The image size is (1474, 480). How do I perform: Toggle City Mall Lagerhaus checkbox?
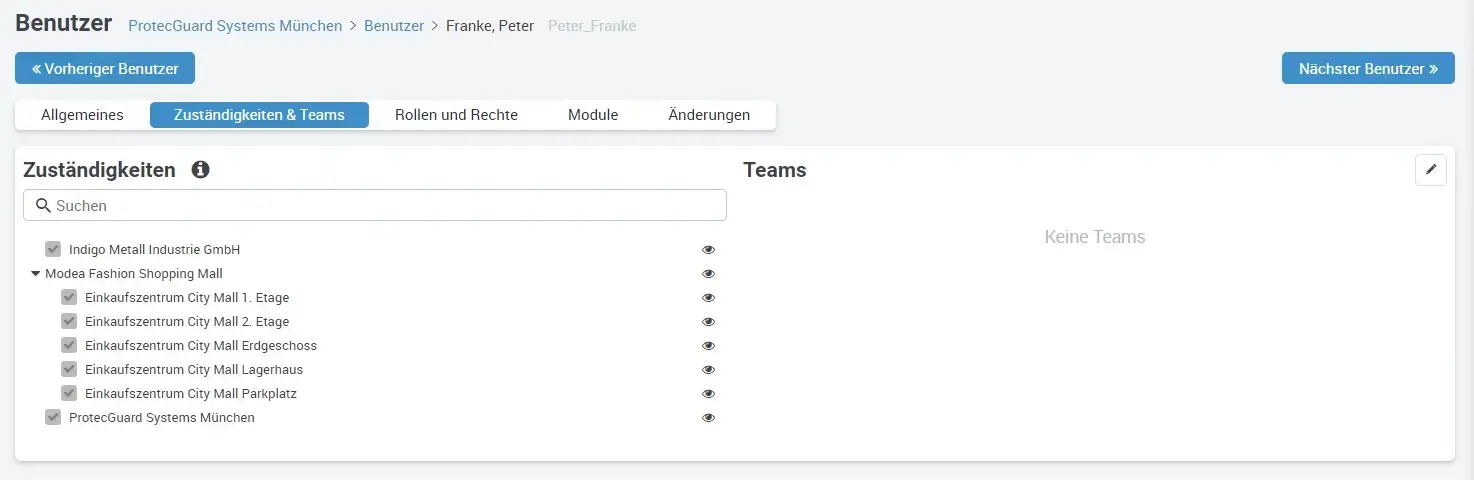tap(69, 369)
